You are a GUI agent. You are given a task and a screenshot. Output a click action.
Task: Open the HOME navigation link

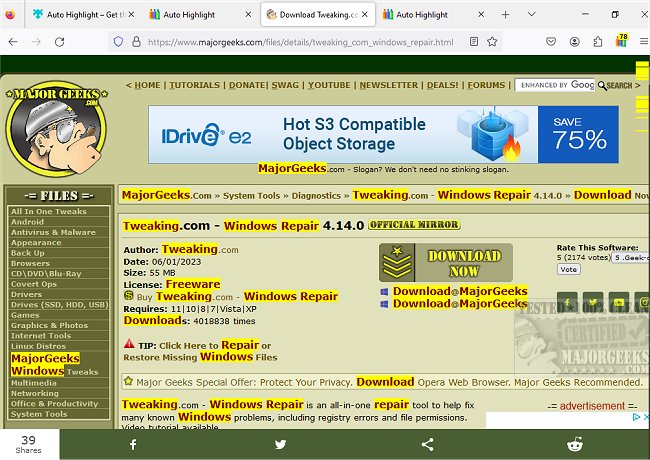[x=147, y=85]
